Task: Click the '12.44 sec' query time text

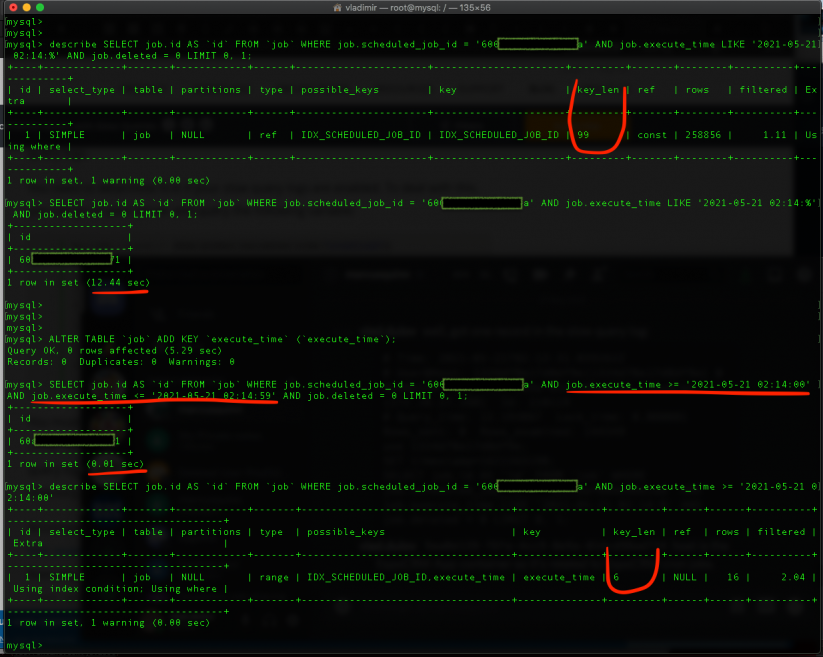Action: coord(120,283)
